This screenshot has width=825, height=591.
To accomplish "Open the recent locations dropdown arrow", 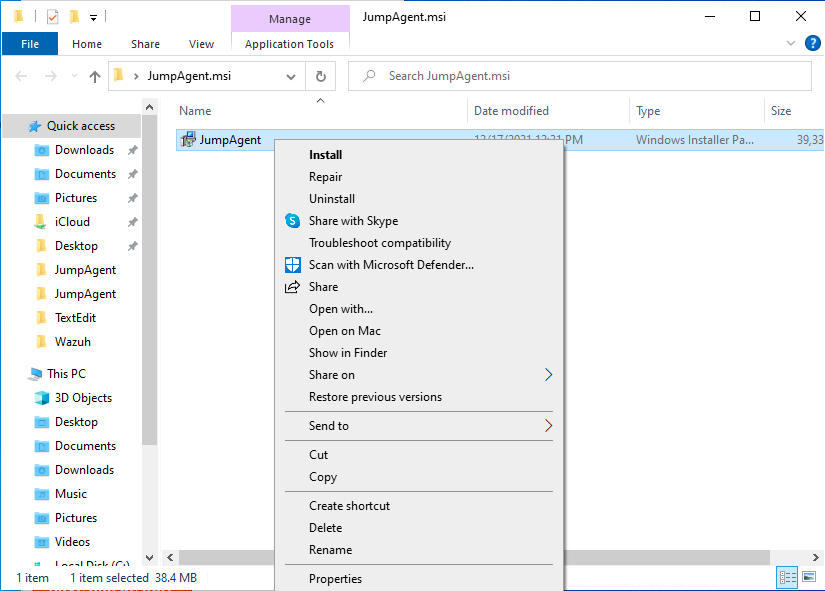I will tap(74, 77).
